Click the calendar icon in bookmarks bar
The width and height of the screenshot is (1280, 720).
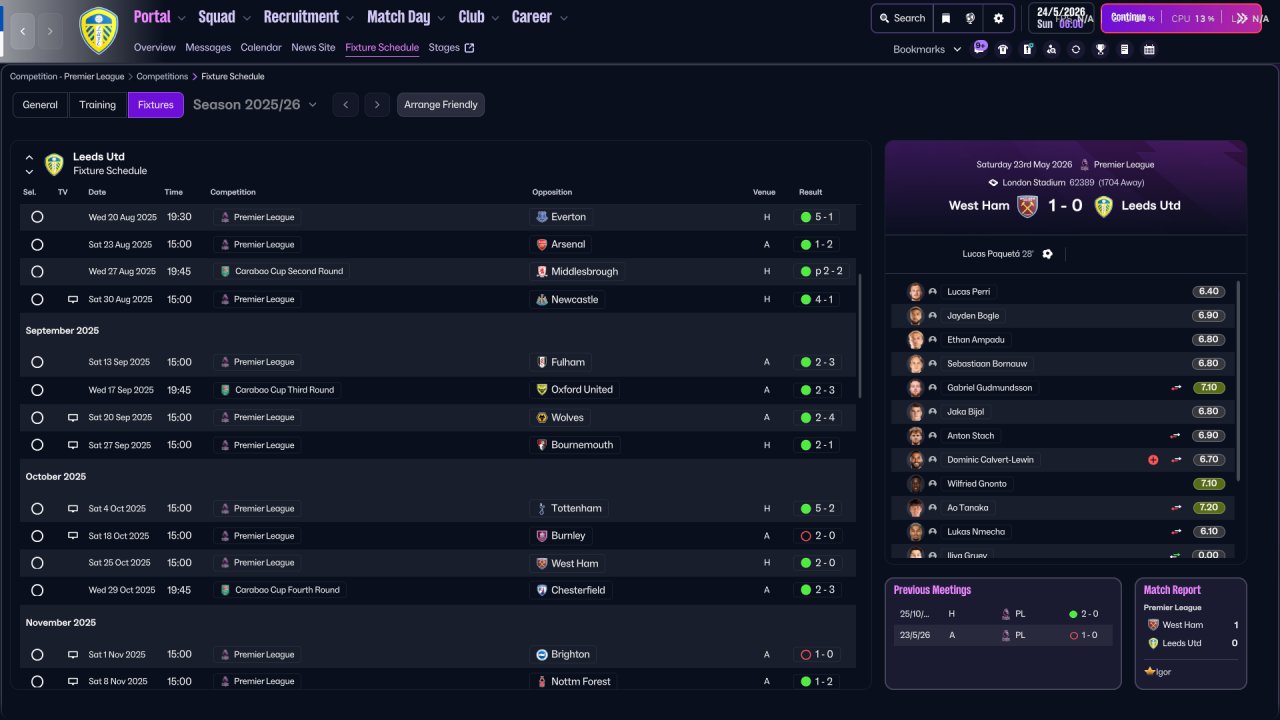[x=1149, y=49]
